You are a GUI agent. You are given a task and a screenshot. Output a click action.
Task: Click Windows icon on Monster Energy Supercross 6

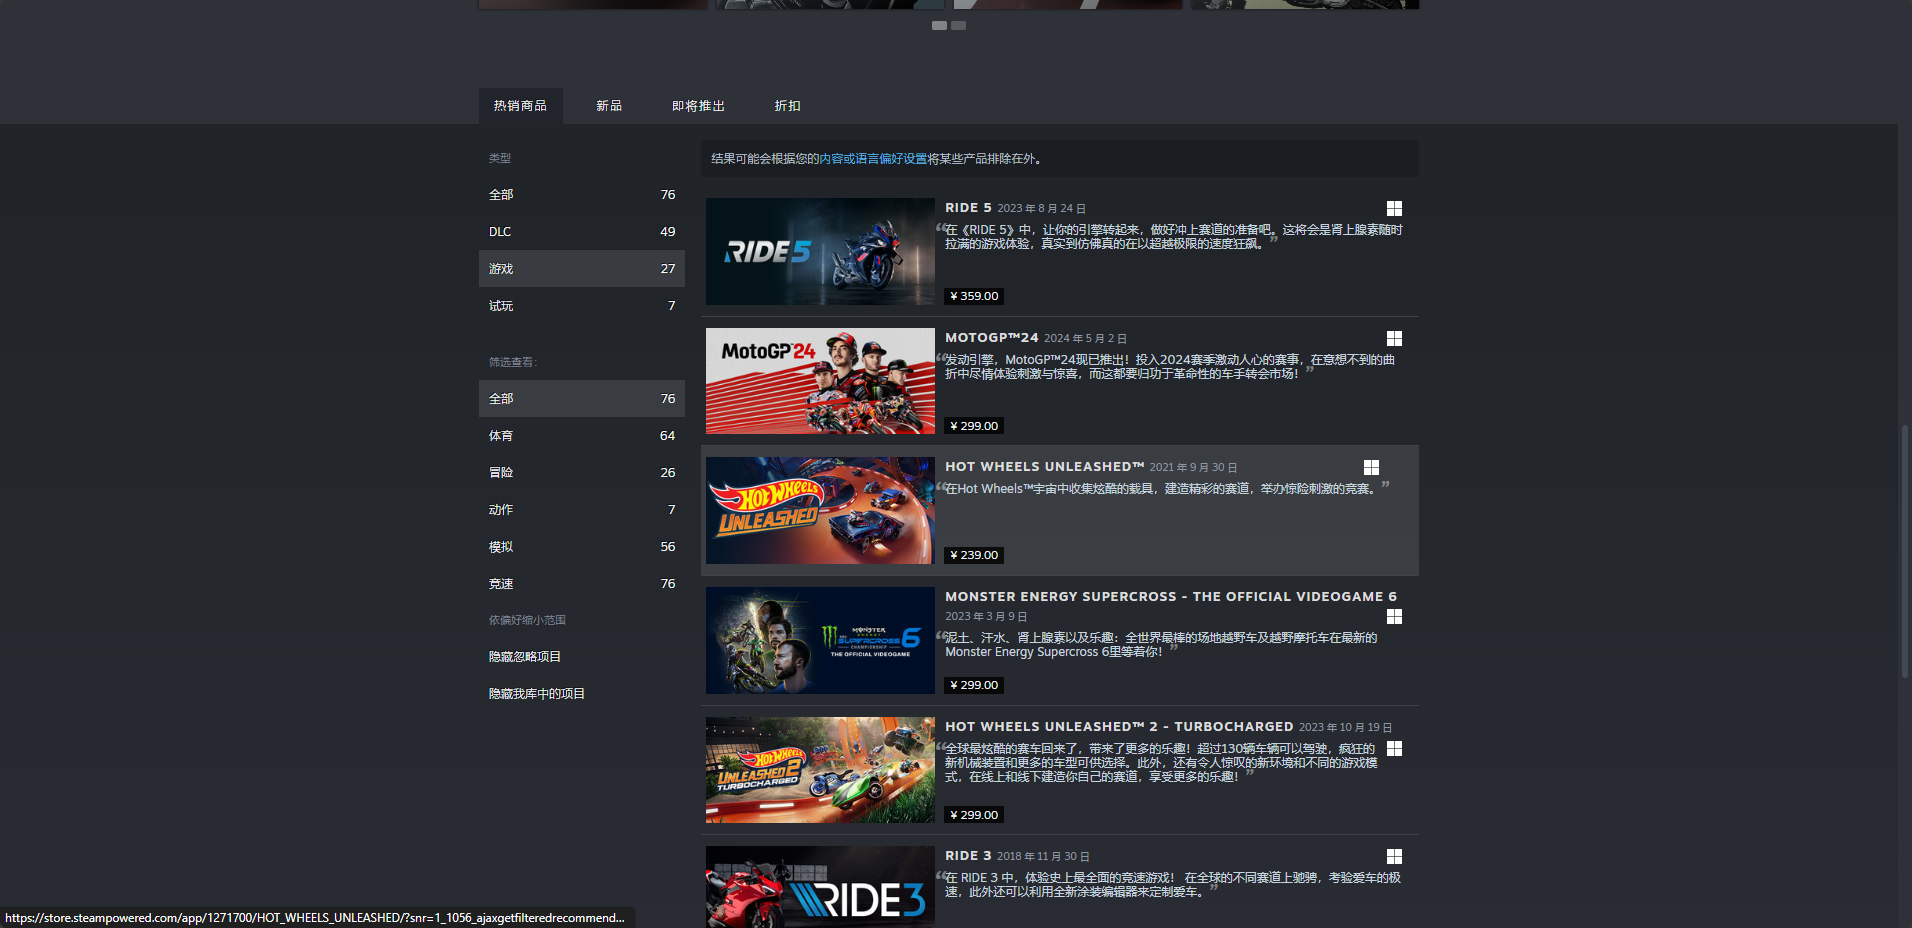tap(1394, 616)
